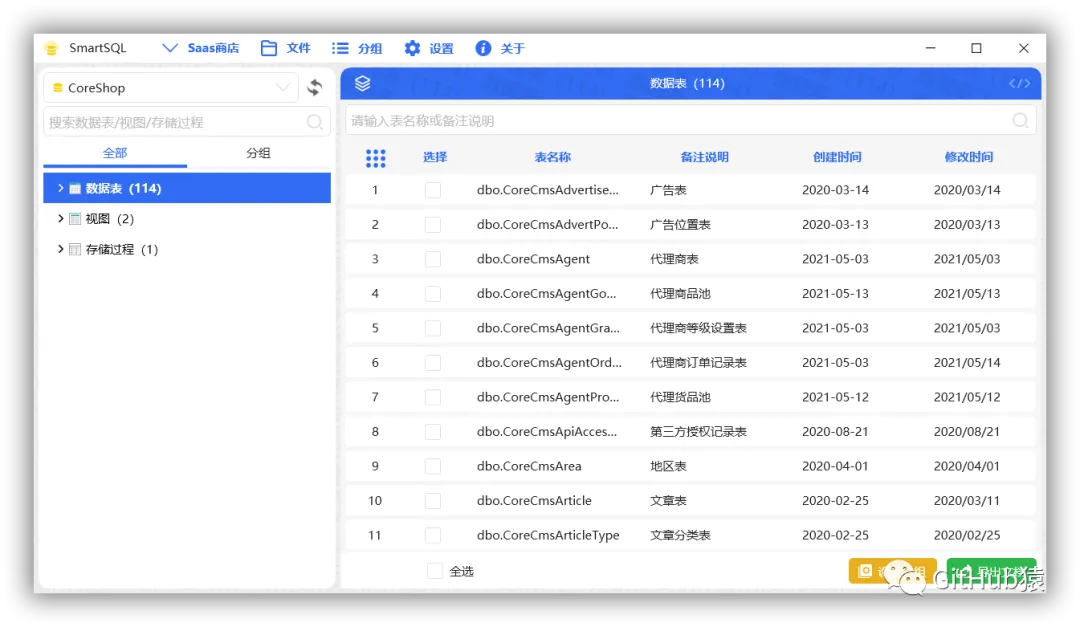The image size is (1080, 627).
Task: Tick the checkbox for dbo.CoreCmsArea
Action: pyautogui.click(x=433, y=466)
